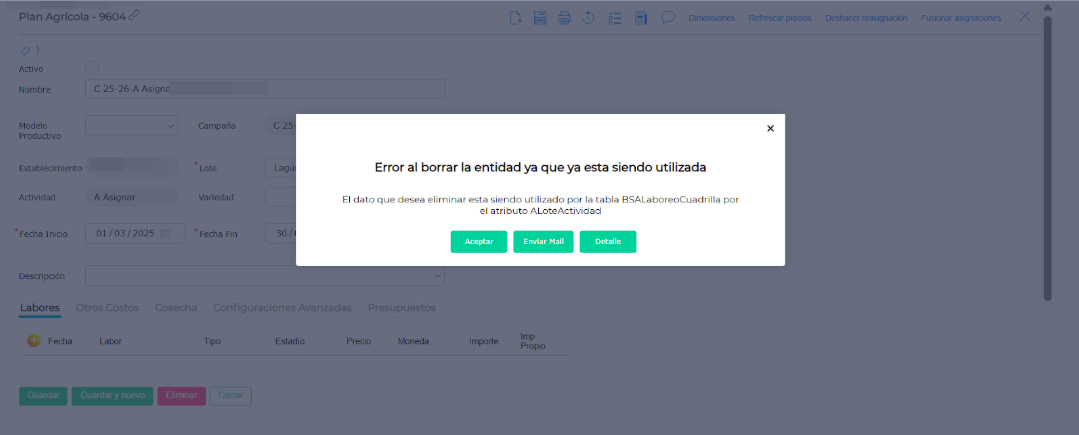Click the new document icon in toolbar
Image resolution: width=1079 pixels, height=435 pixels.
(x=515, y=17)
